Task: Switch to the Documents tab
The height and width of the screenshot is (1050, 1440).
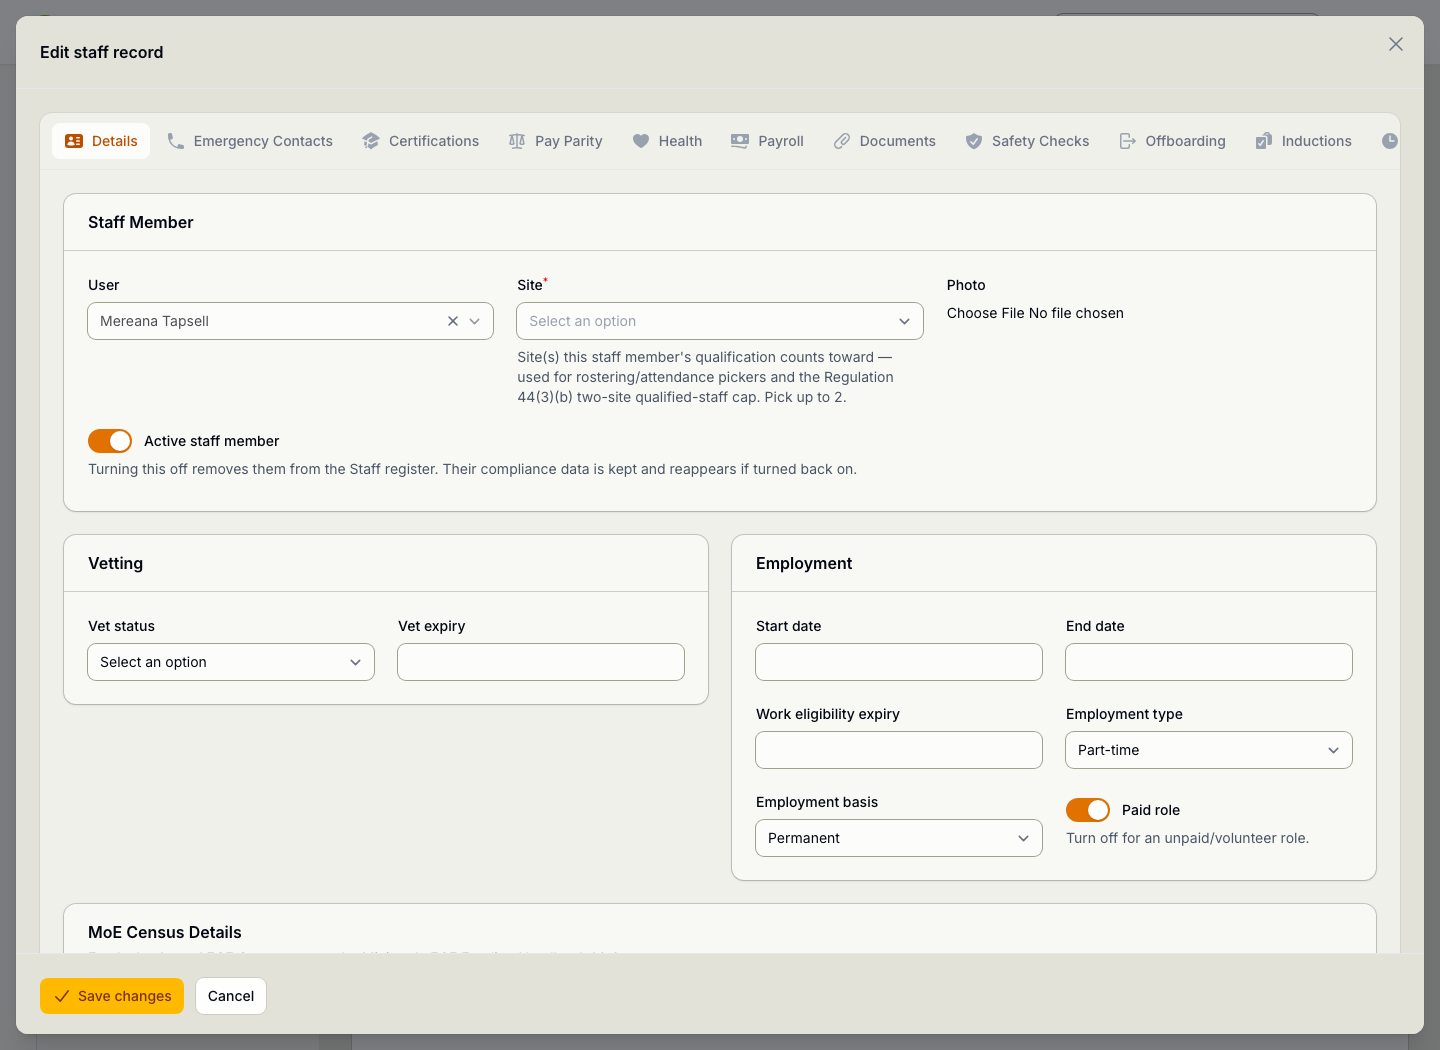Action: pos(885,141)
